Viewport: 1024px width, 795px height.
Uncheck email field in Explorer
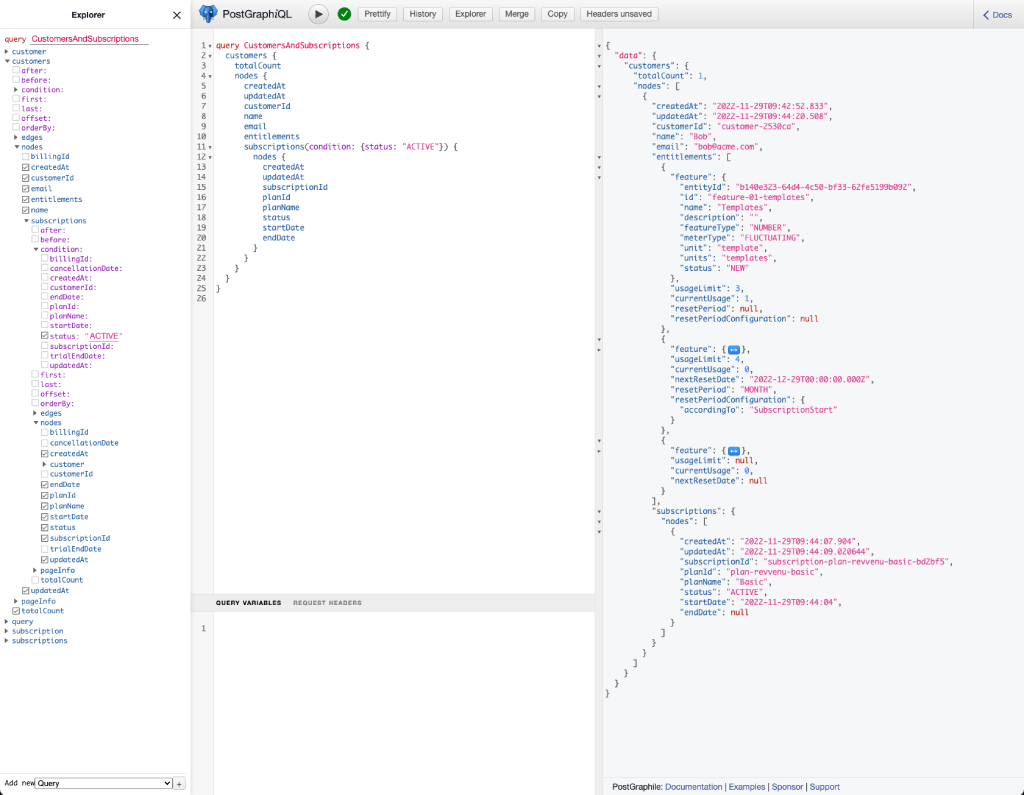[x=25, y=189]
